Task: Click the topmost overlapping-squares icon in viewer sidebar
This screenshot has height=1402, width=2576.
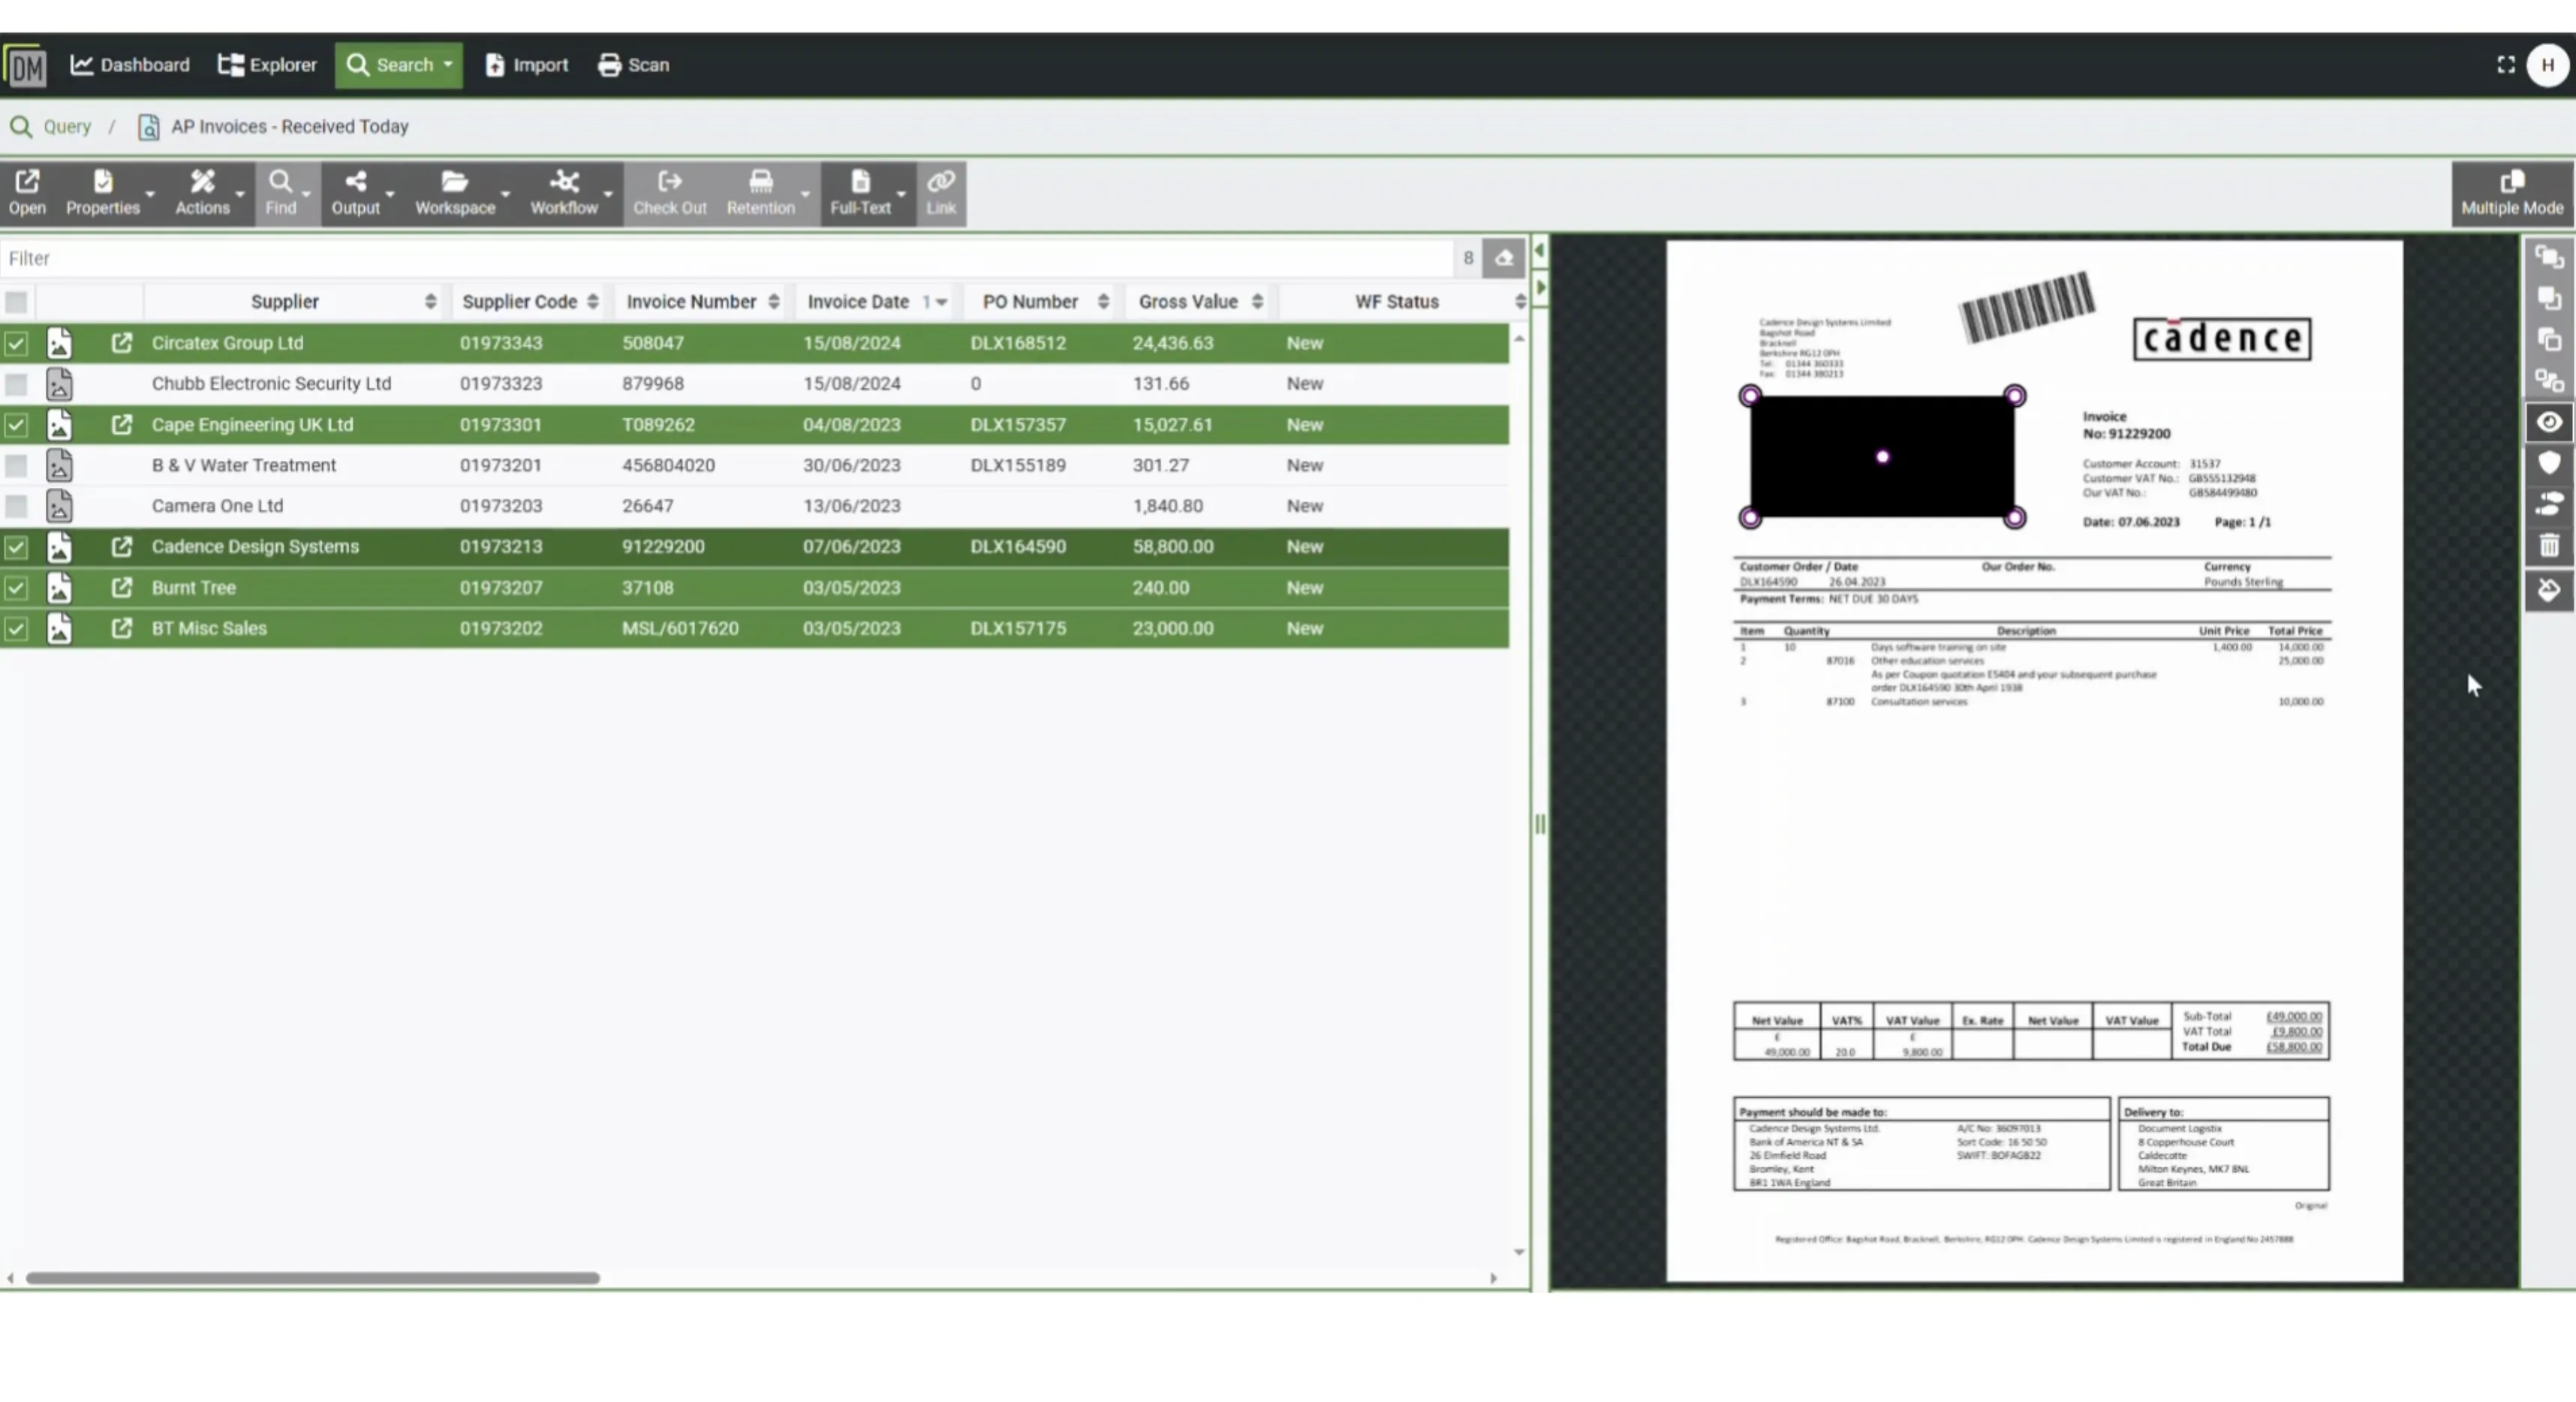Action: [2548, 257]
